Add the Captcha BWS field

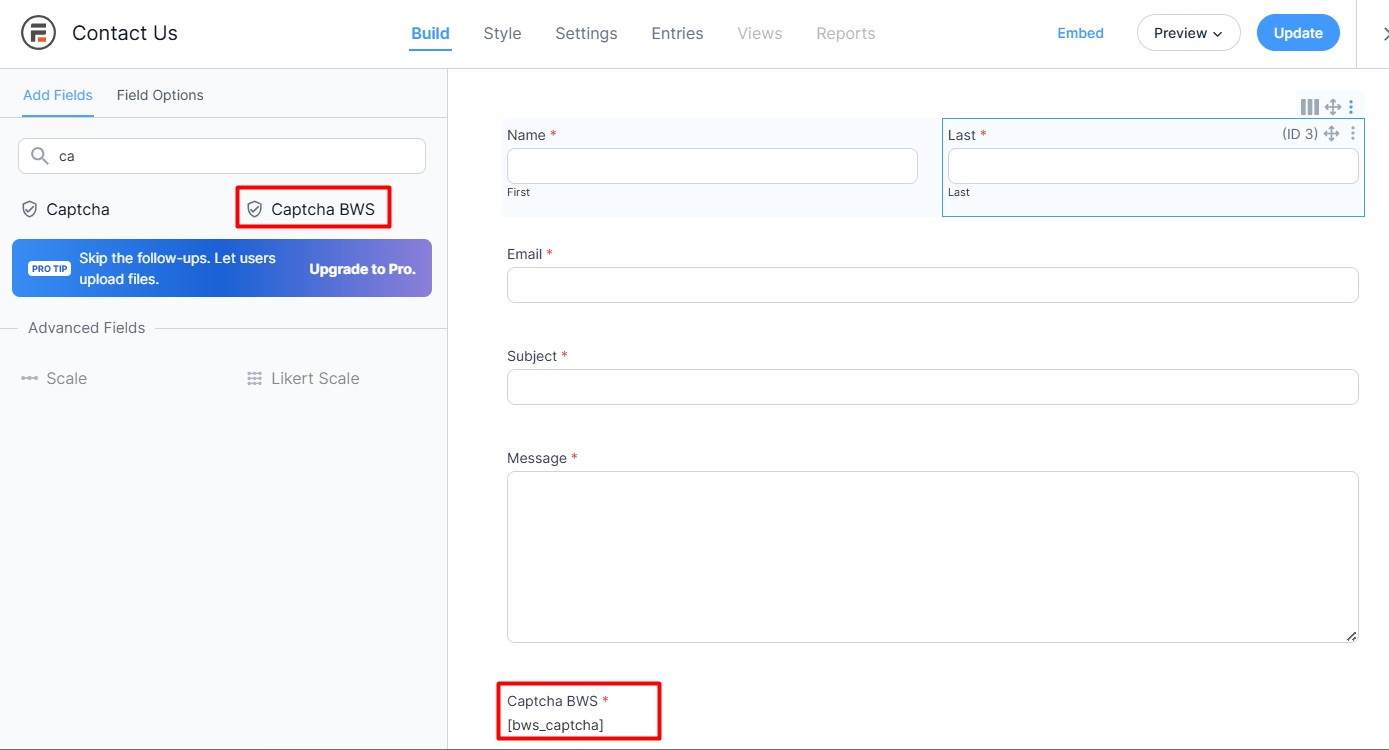coord(313,208)
